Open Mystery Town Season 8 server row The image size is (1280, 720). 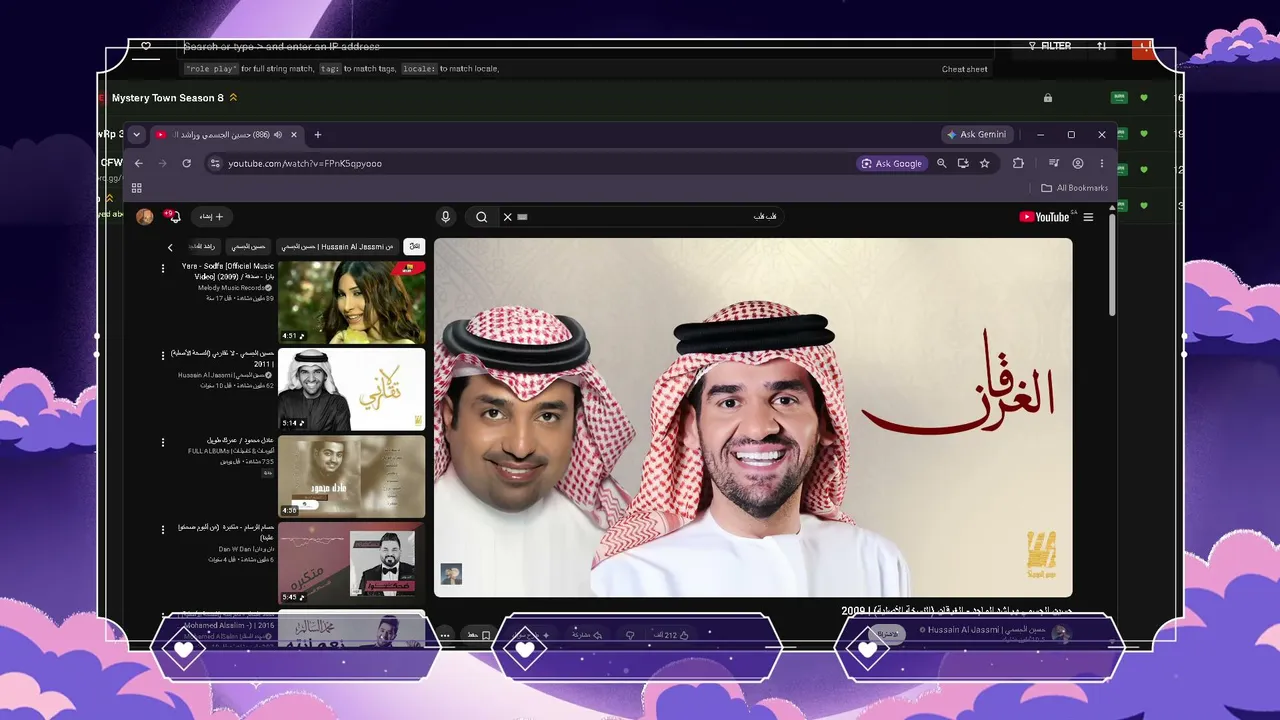click(640, 98)
